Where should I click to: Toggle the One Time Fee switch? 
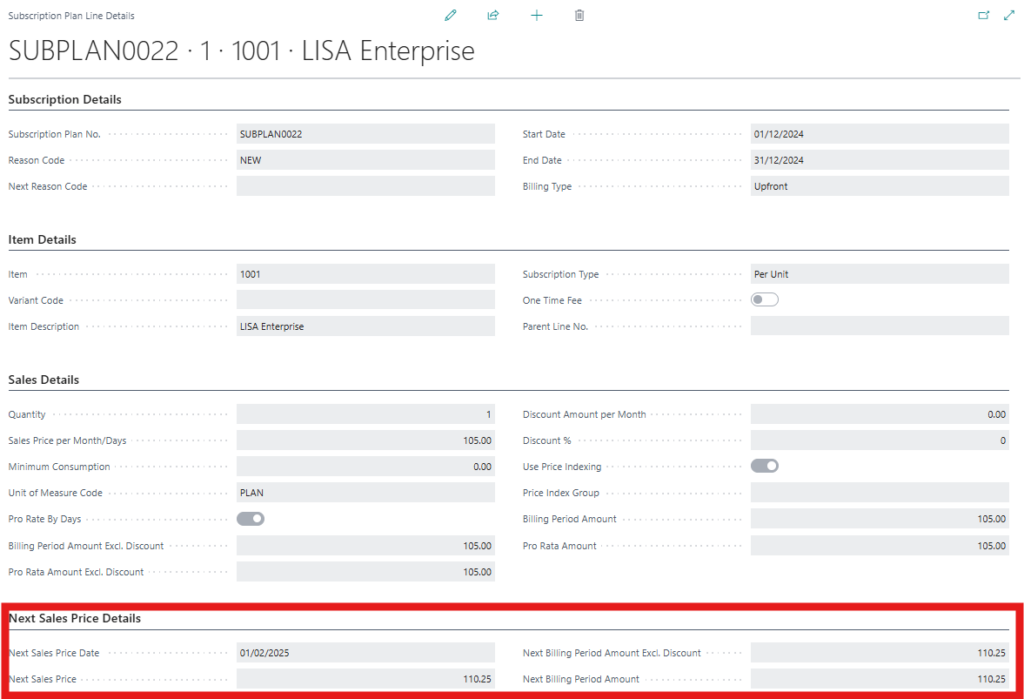tap(764, 300)
